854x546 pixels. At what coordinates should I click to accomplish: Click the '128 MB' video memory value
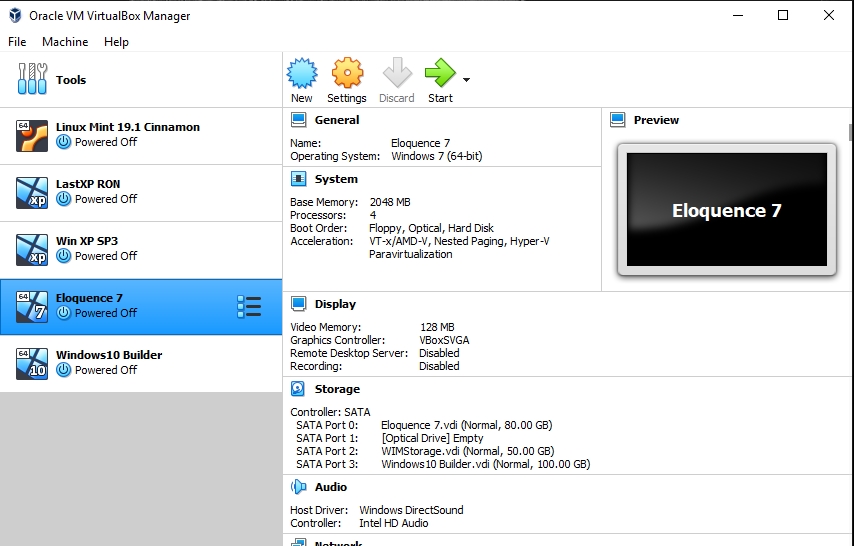437,327
